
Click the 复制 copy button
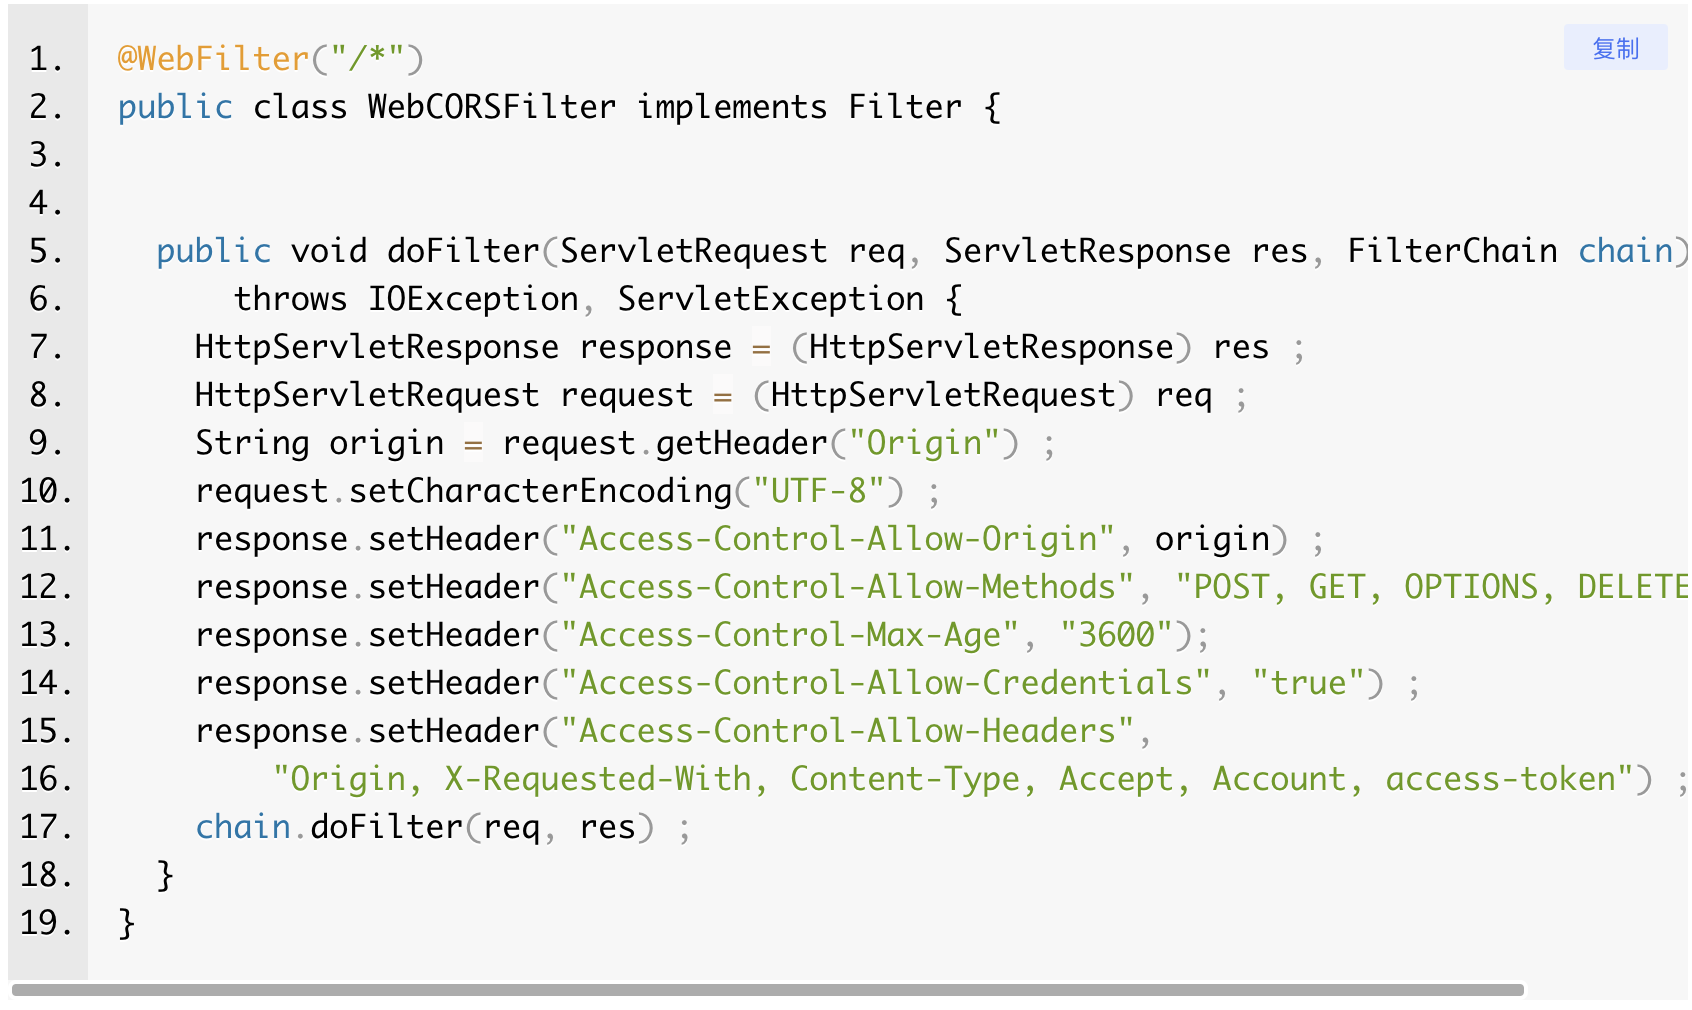point(1614,48)
